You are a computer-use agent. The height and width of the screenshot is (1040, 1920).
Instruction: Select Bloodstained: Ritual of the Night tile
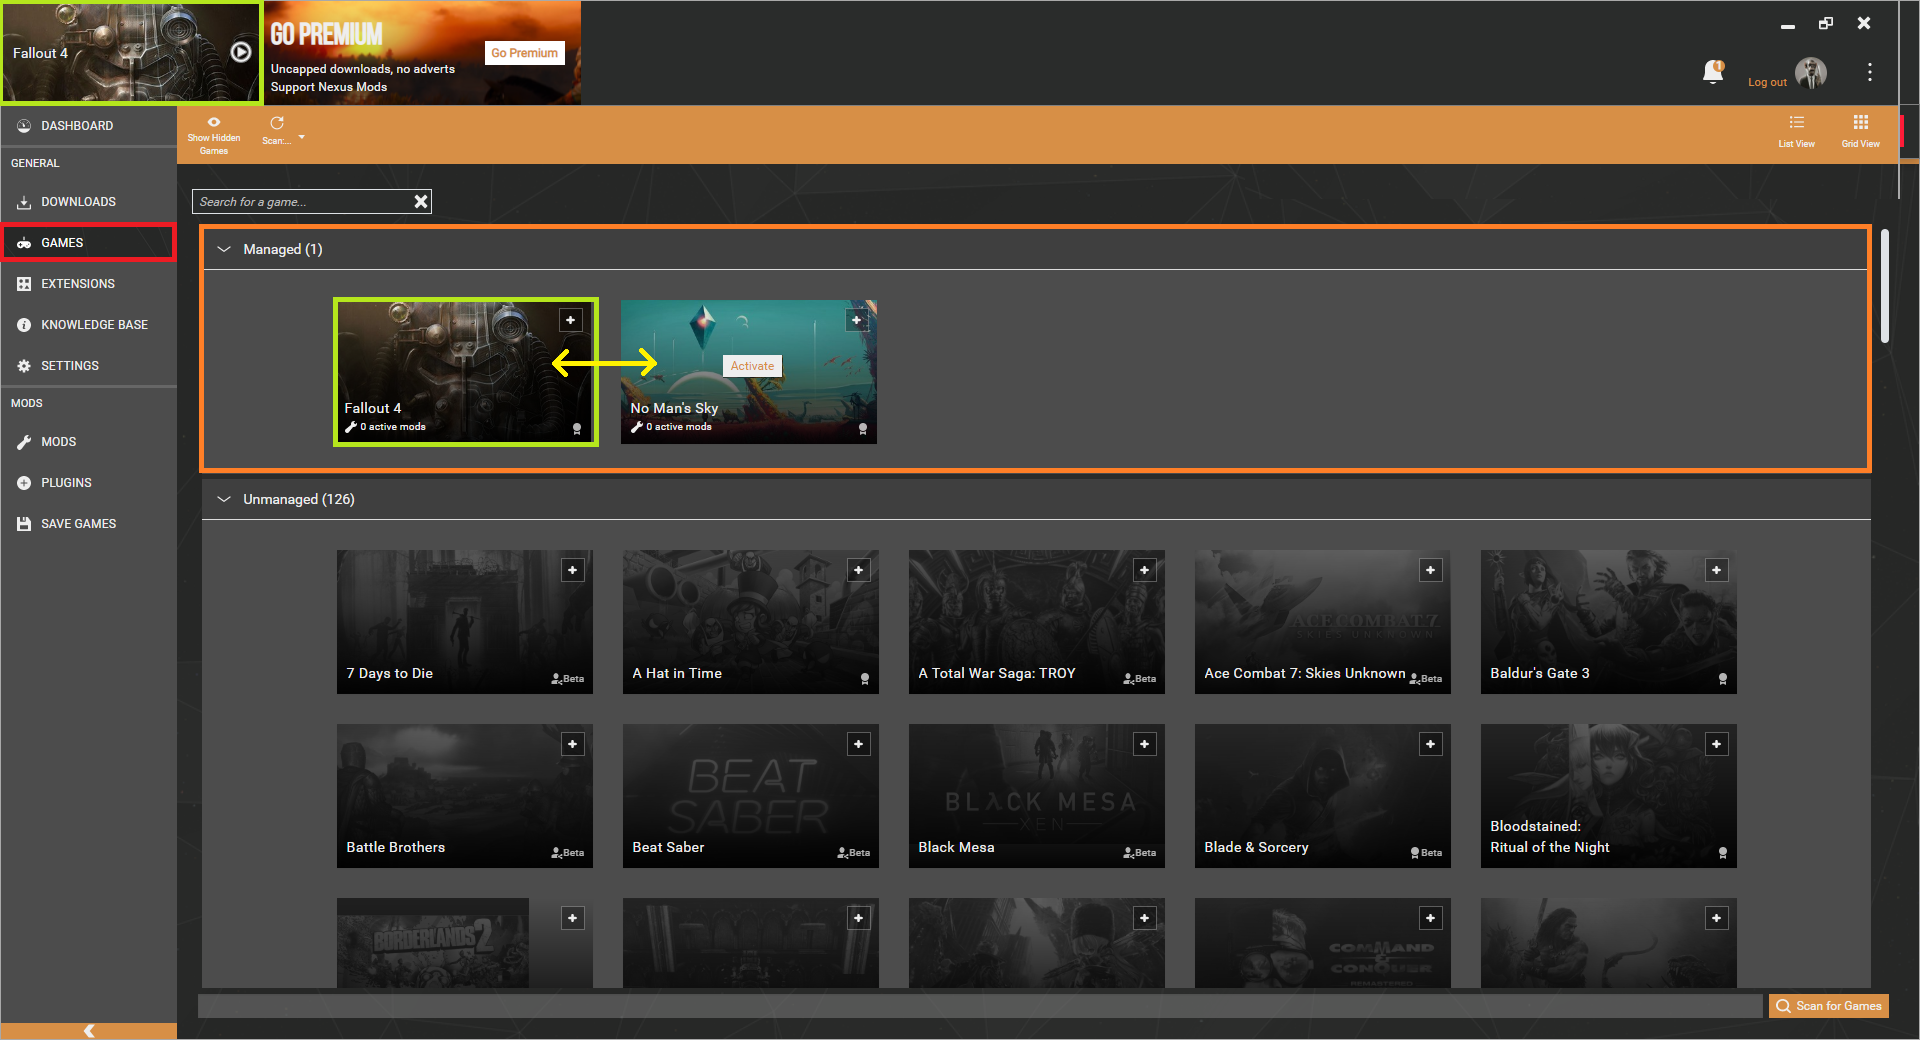(1609, 796)
